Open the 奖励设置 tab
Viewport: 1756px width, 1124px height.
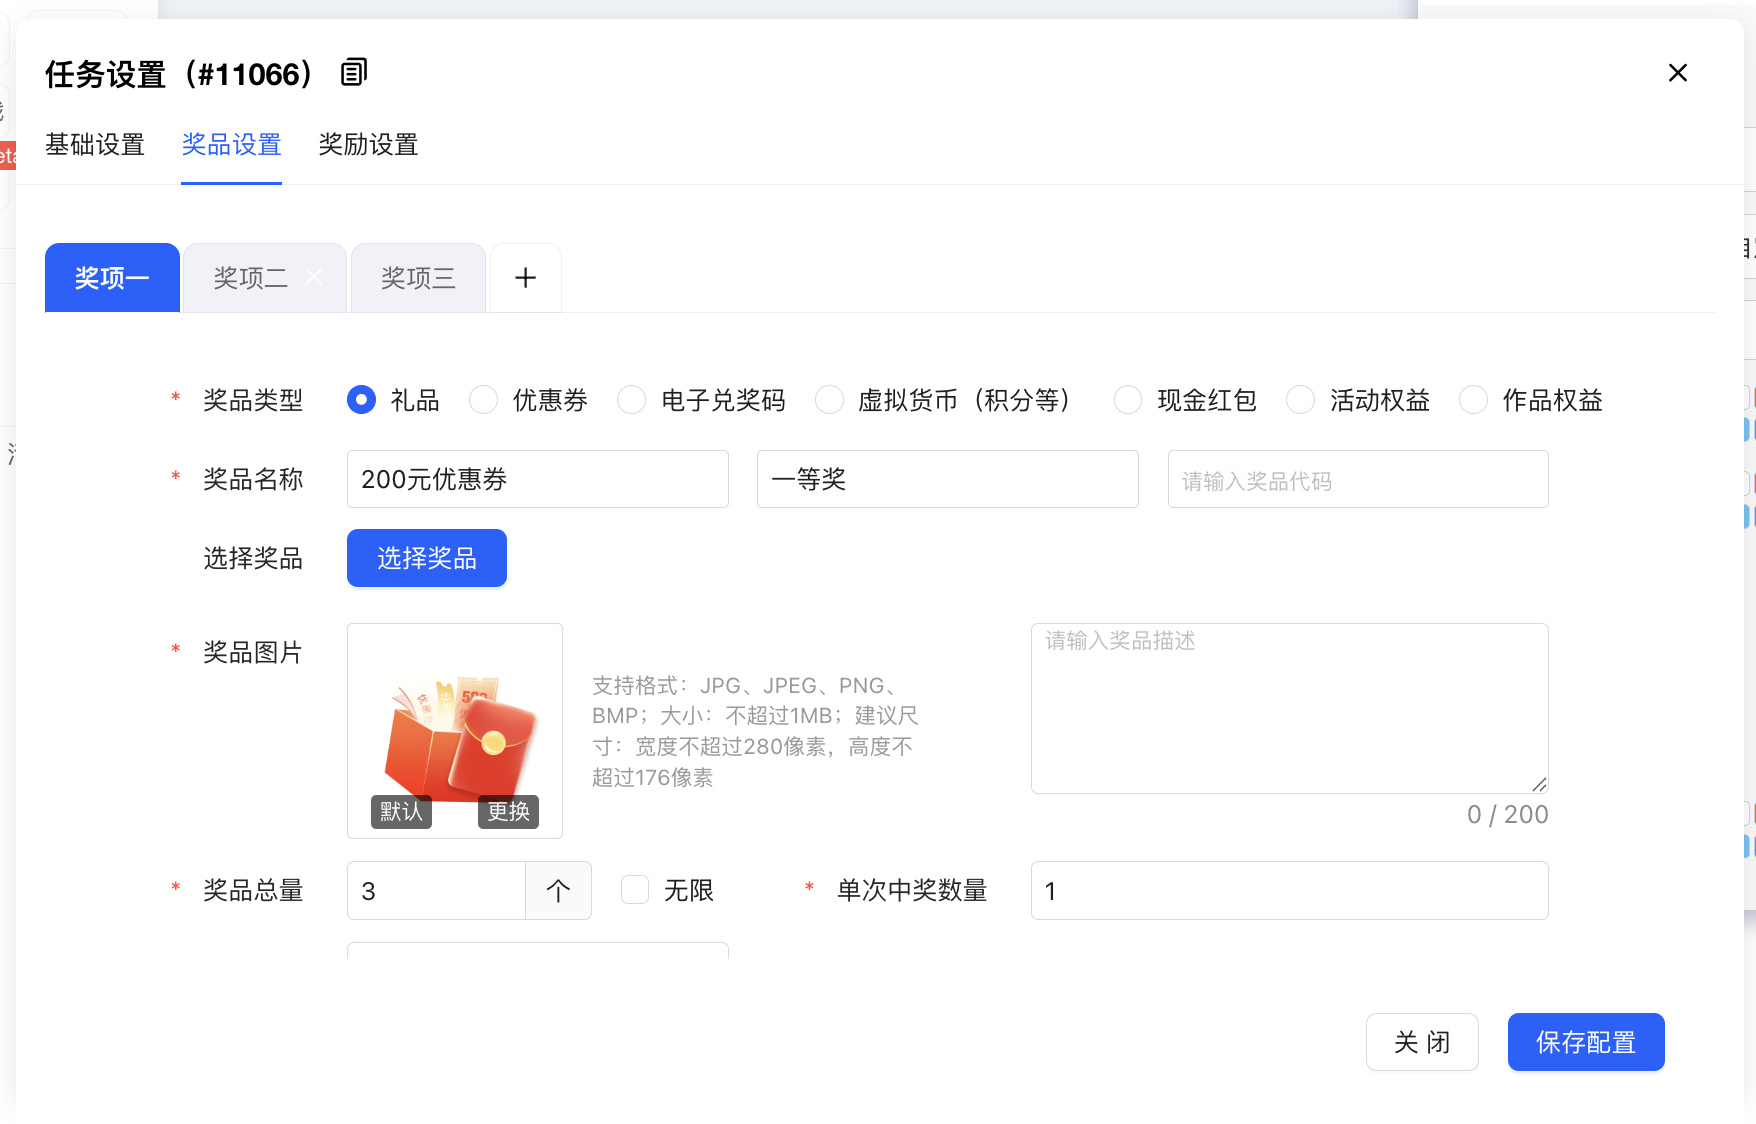(368, 145)
